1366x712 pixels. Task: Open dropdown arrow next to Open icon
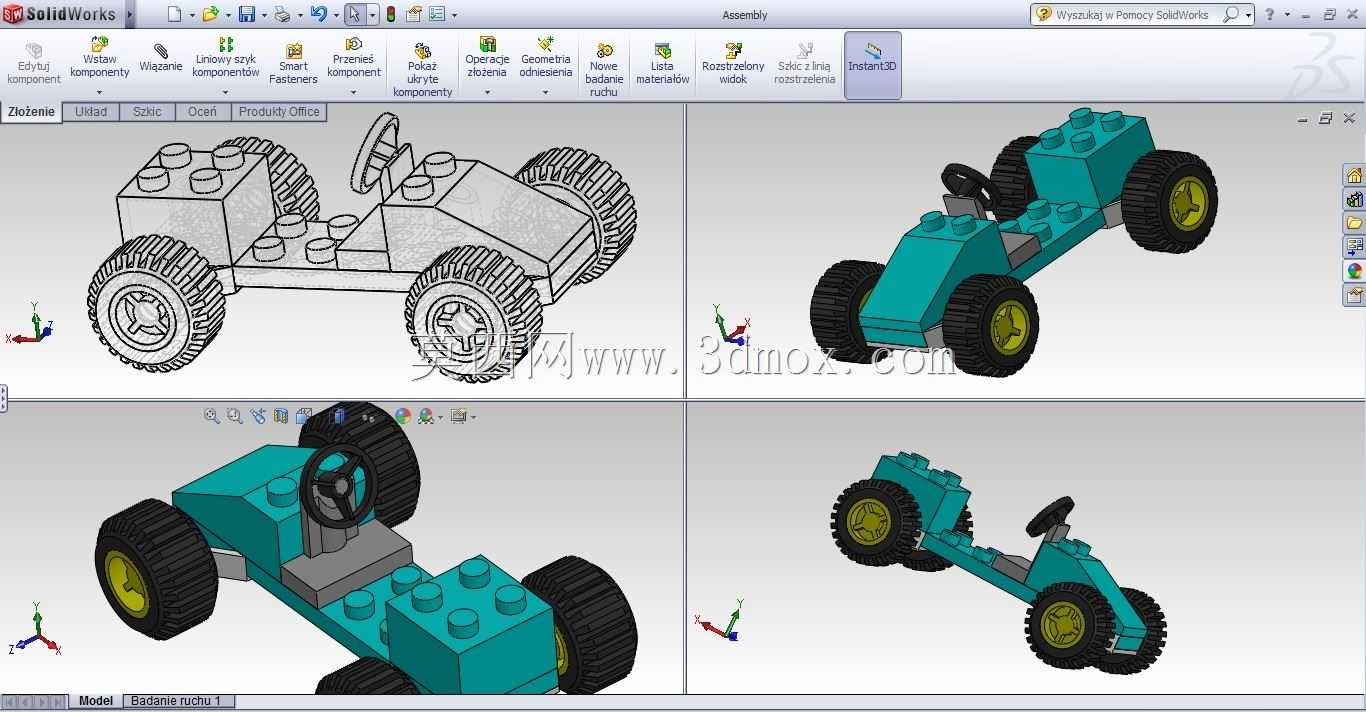point(227,15)
